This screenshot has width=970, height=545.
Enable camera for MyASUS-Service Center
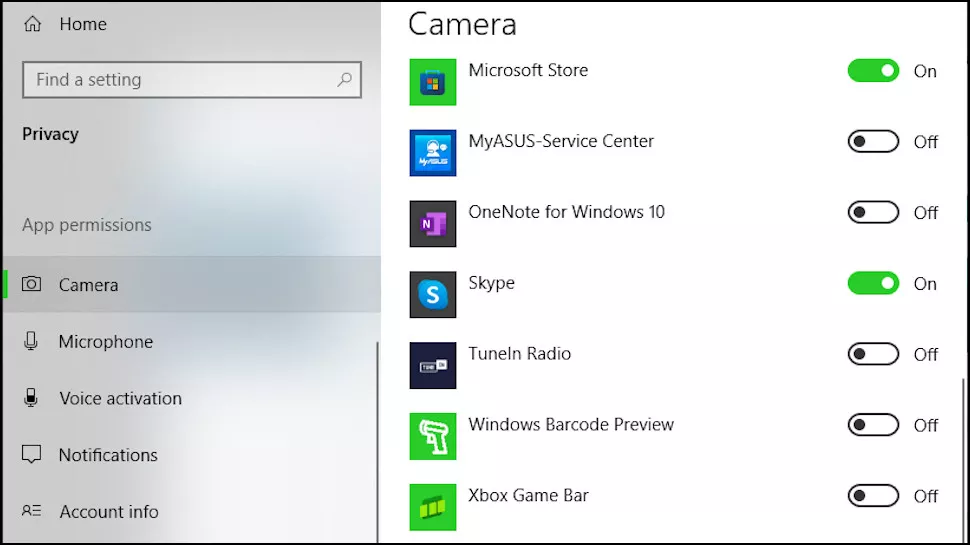click(x=873, y=142)
